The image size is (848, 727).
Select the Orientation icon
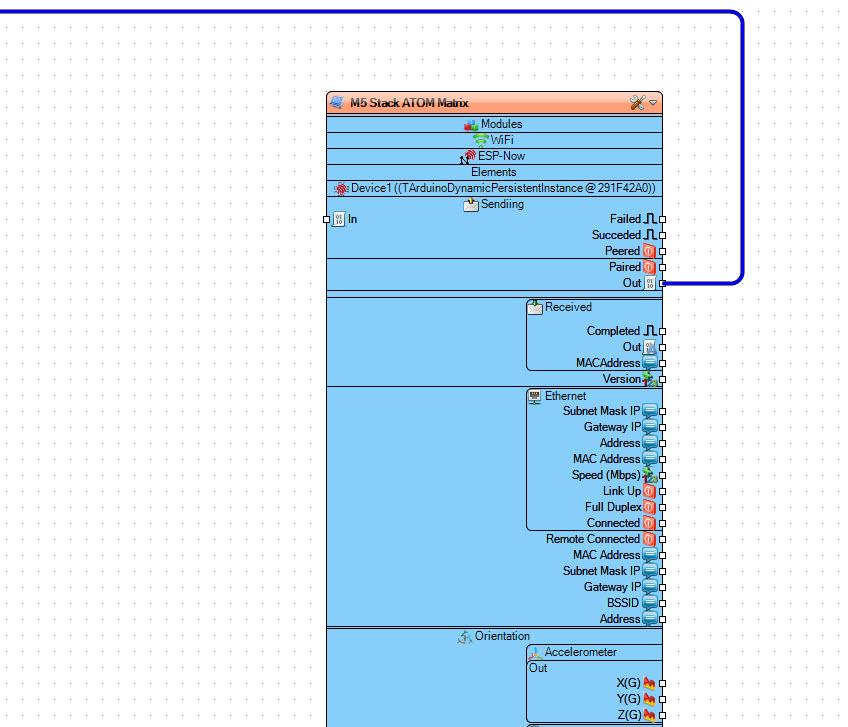point(465,637)
